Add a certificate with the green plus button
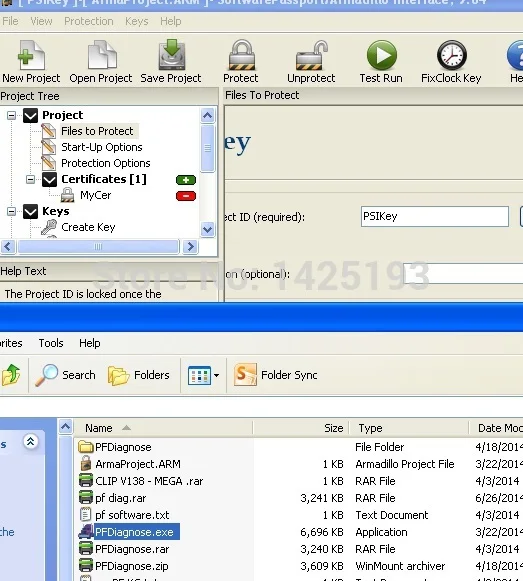This screenshot has height=581, width=523. point(186,180)
